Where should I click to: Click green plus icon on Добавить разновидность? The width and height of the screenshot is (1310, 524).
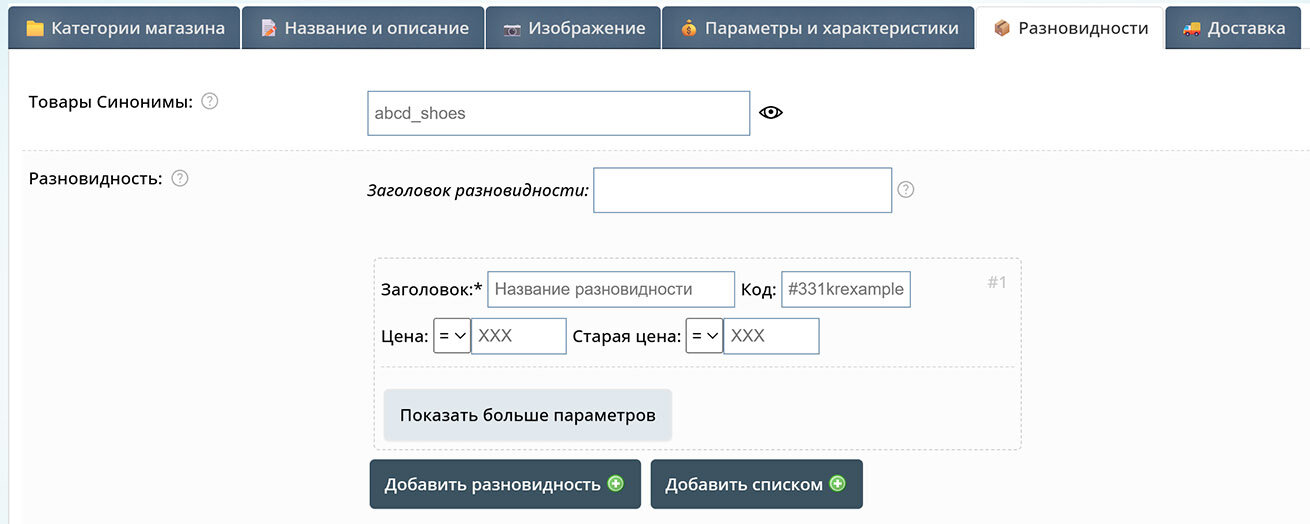[616, 484]
